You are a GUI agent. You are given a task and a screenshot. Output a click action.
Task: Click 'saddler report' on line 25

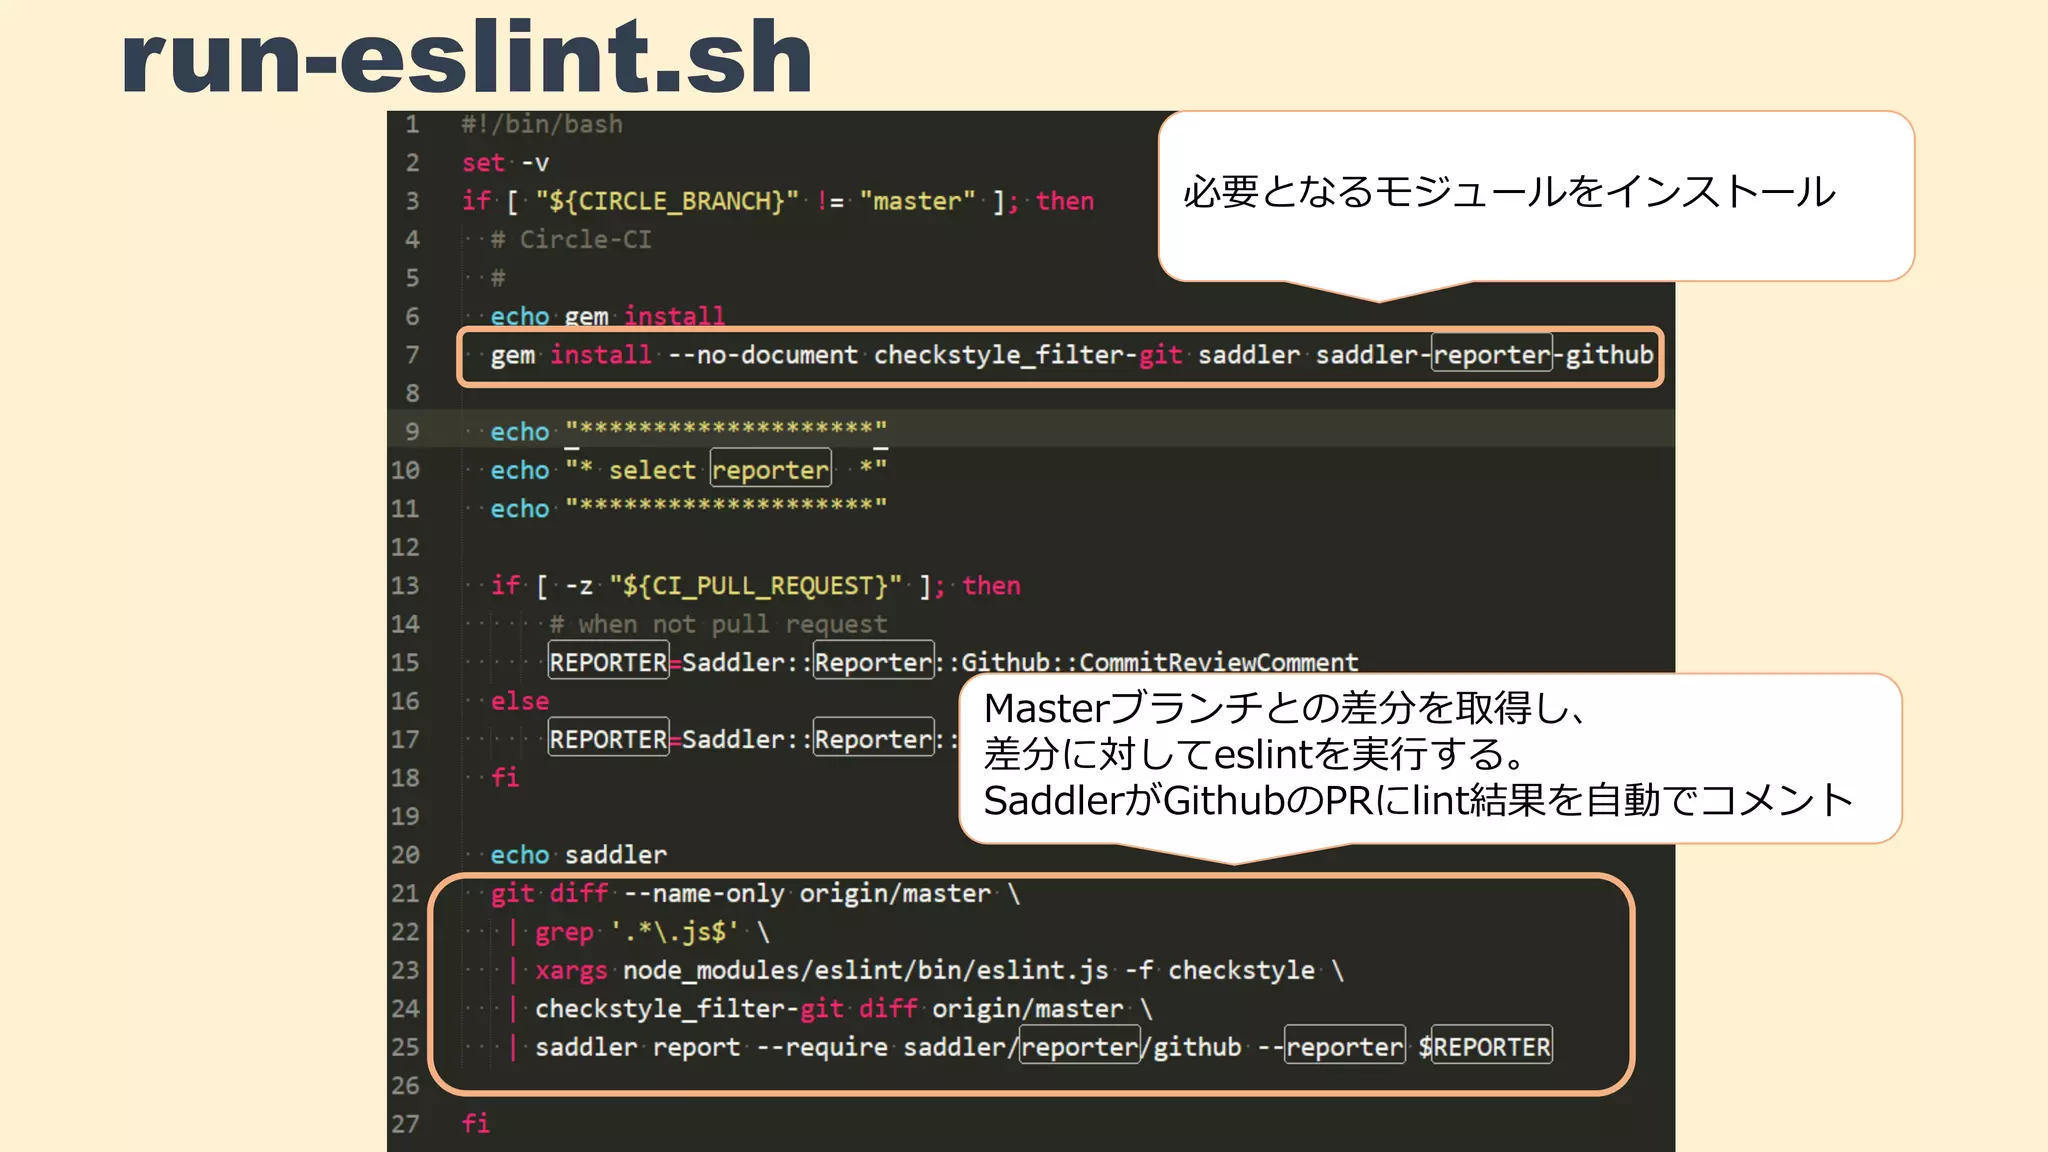(x=637, y=1047)
